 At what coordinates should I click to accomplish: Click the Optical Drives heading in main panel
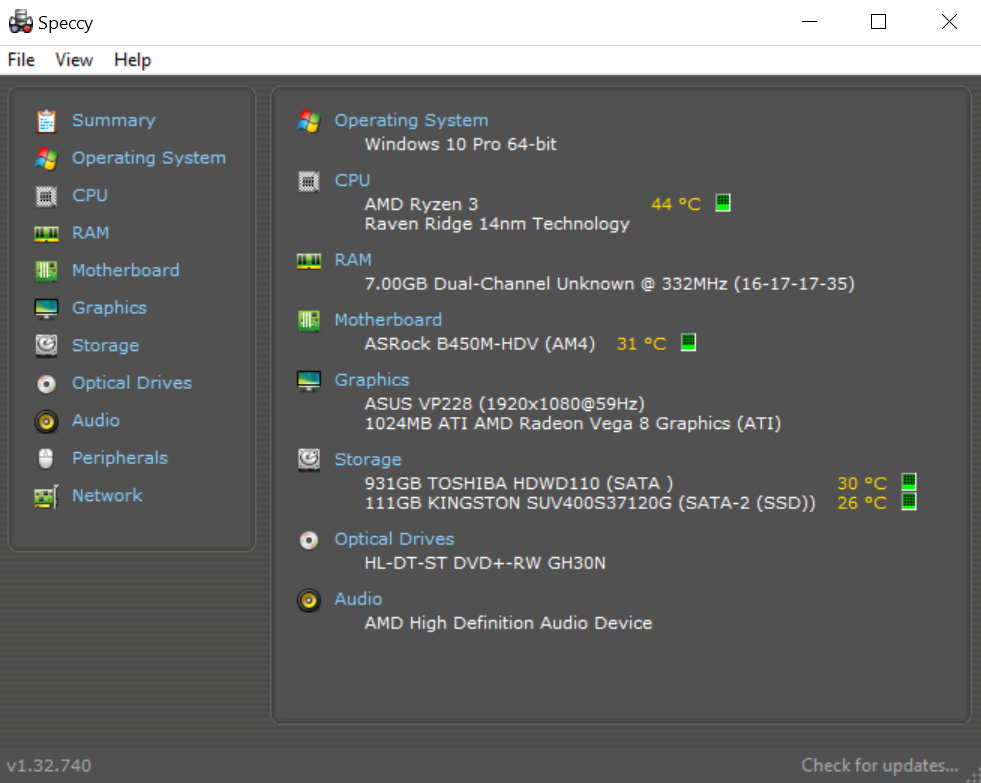[394, 539]
